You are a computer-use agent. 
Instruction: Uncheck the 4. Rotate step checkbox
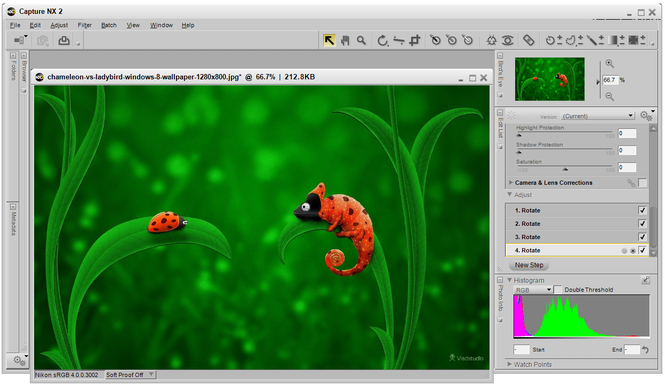point(642,250)
